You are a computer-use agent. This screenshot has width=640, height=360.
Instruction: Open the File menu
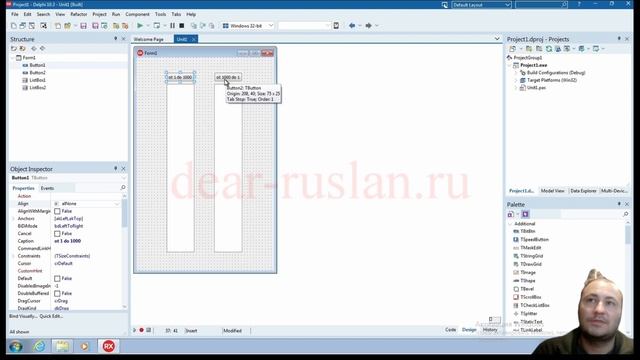15,14
